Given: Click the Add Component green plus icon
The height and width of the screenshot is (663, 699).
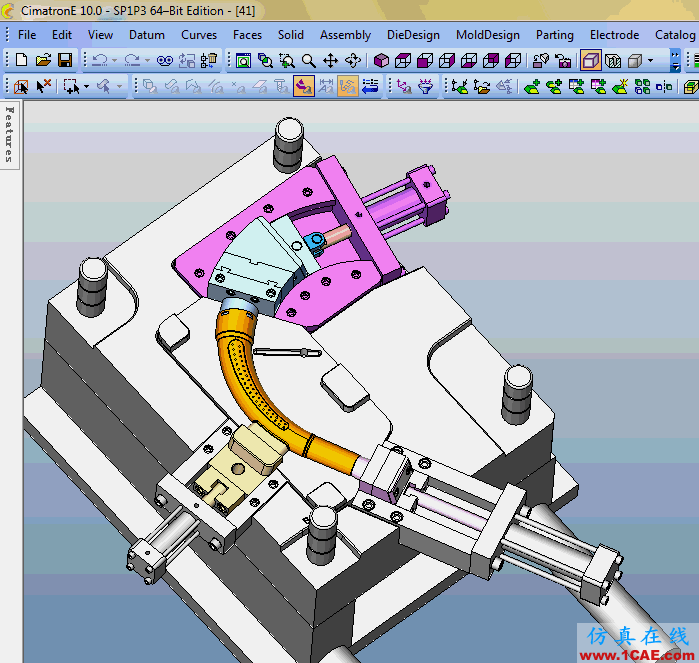Looking at the screenshot, I should pyautogui.click(x=532, y=86).
